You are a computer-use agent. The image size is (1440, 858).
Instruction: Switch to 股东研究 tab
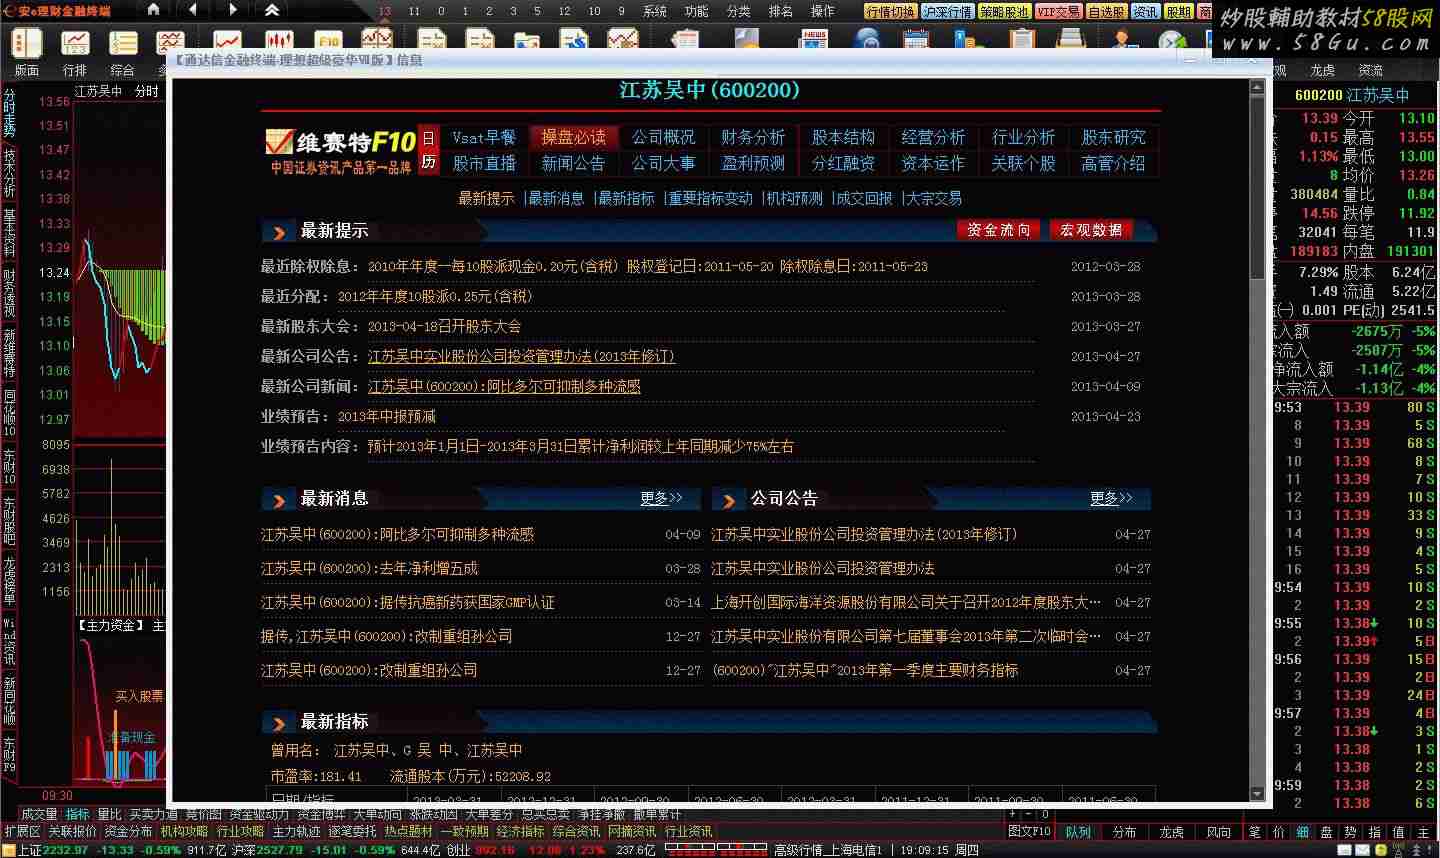(1113, 137)
